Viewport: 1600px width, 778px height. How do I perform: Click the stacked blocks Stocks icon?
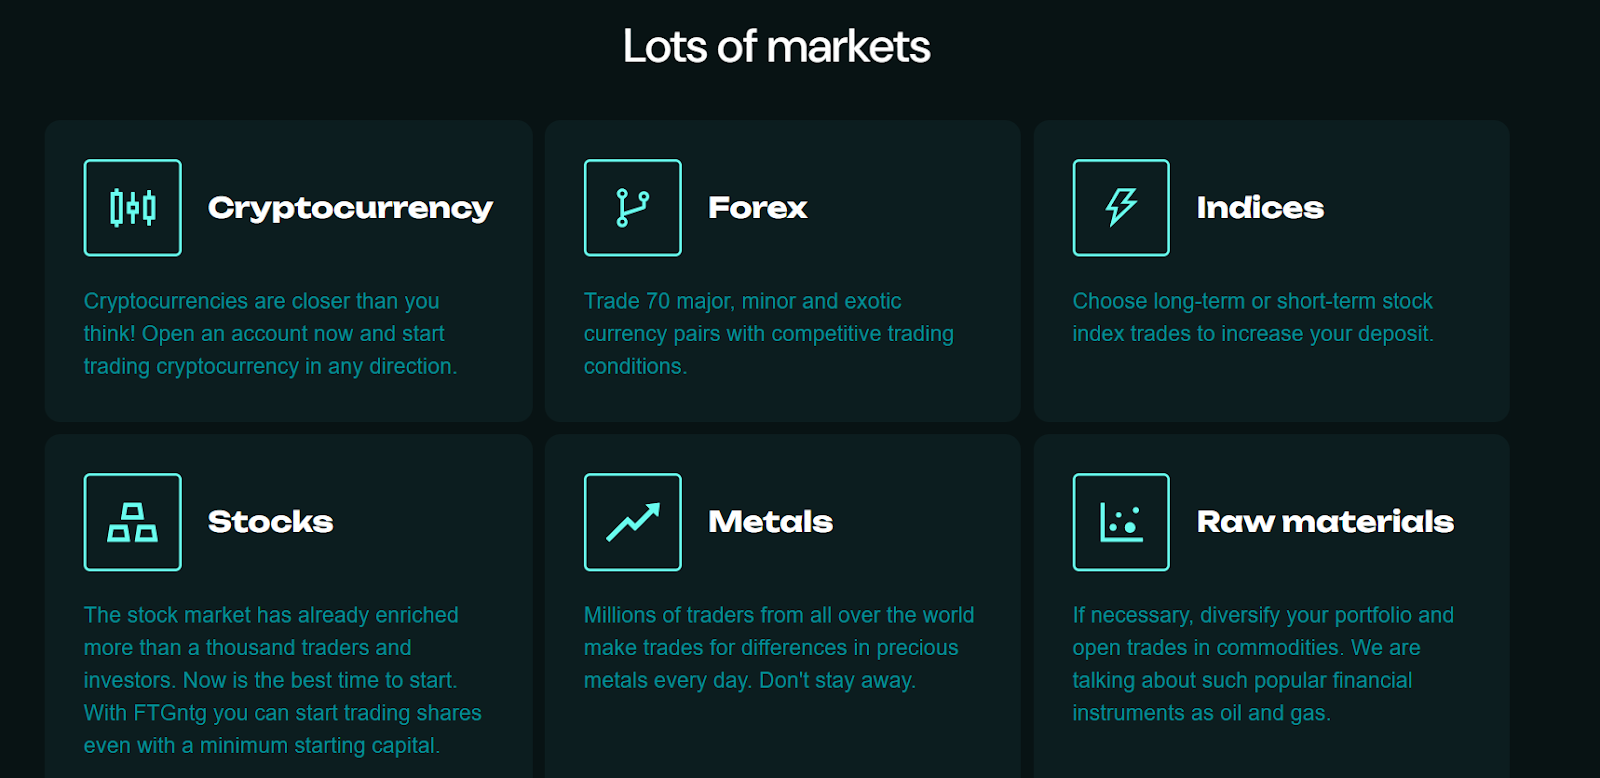click(x=133, y=522)
